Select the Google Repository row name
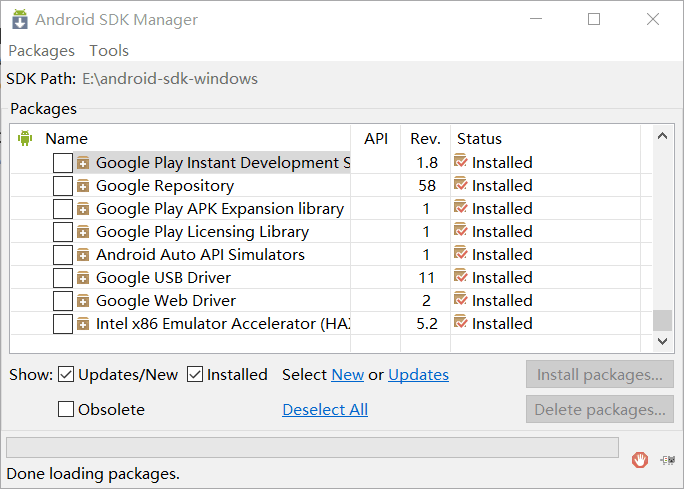684x489 pixels. (165, 186)
